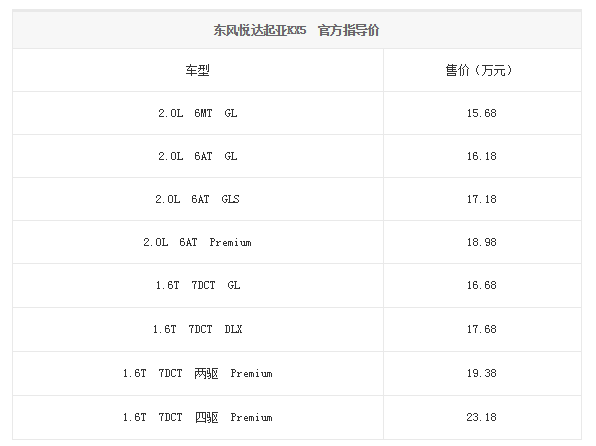Click the price 16.68
Image resolution: width=596 pixels, height=446 pixels.
(x=482, y=285)
